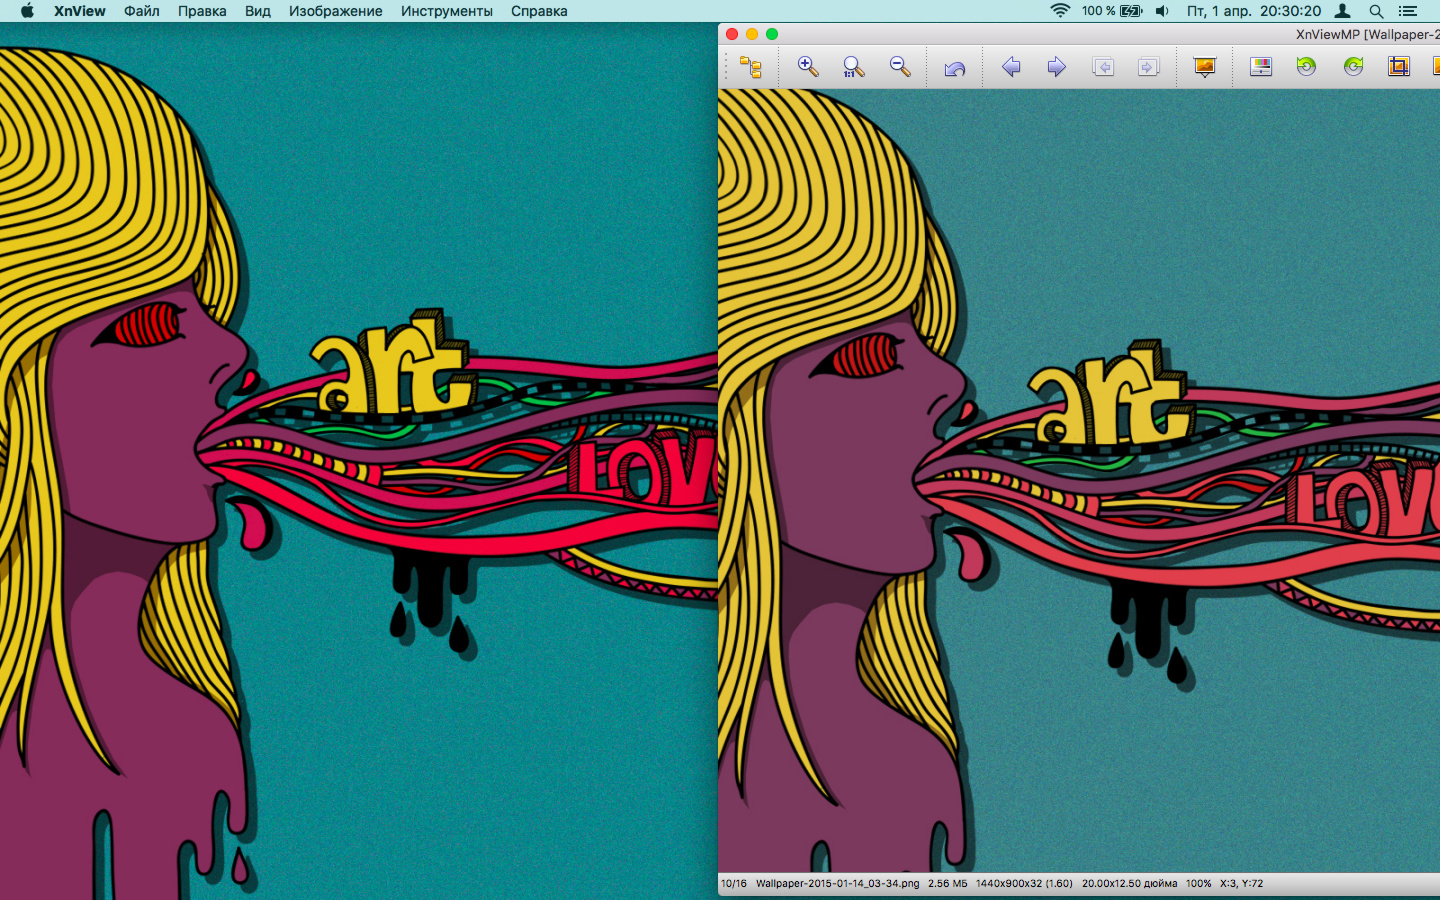The image size is (1440, 900).
Task: Click the Zoom In magnifier icon
Action: 808,67
